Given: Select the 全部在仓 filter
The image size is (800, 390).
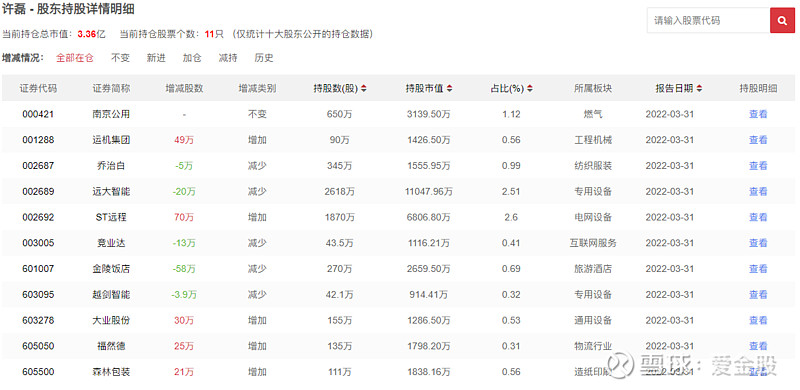Looking at the screenshot, I should pos(75,58).
